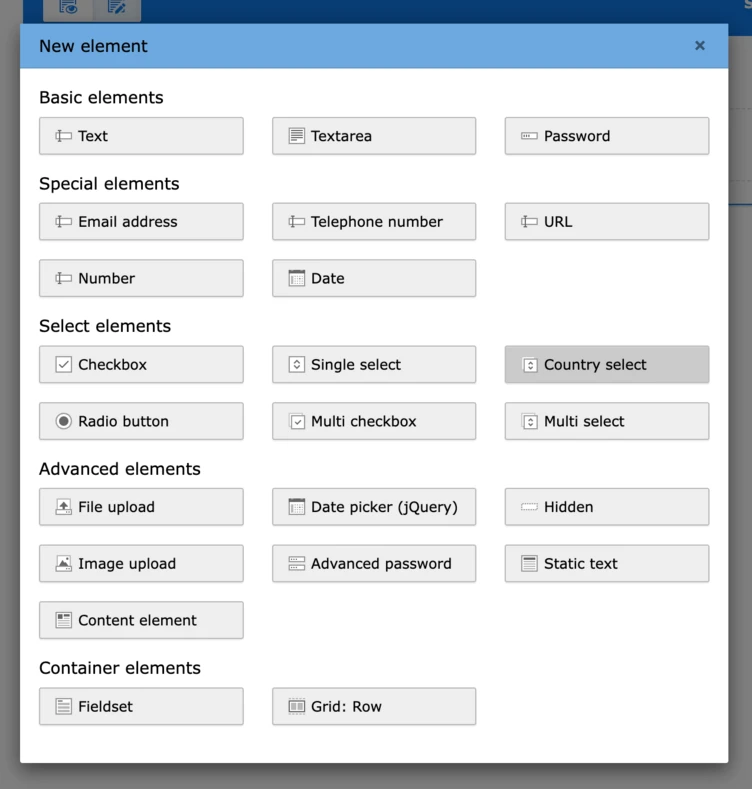This screenshot has height=789, width=752.
Task: Add a Radio button element
Action: (141, 421)
